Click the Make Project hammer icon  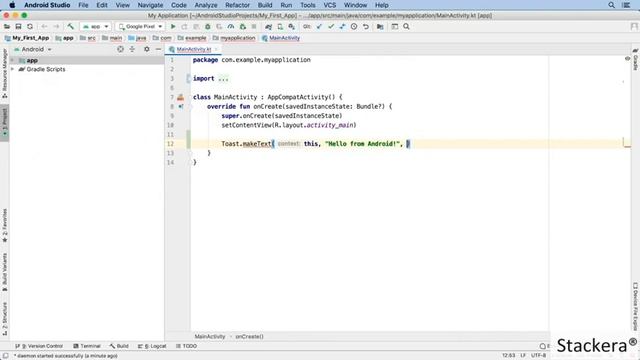click(70, 27)
